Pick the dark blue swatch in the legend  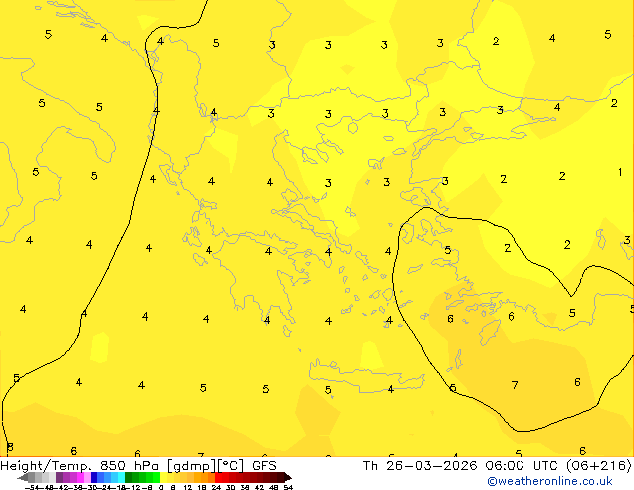(94, 477)
